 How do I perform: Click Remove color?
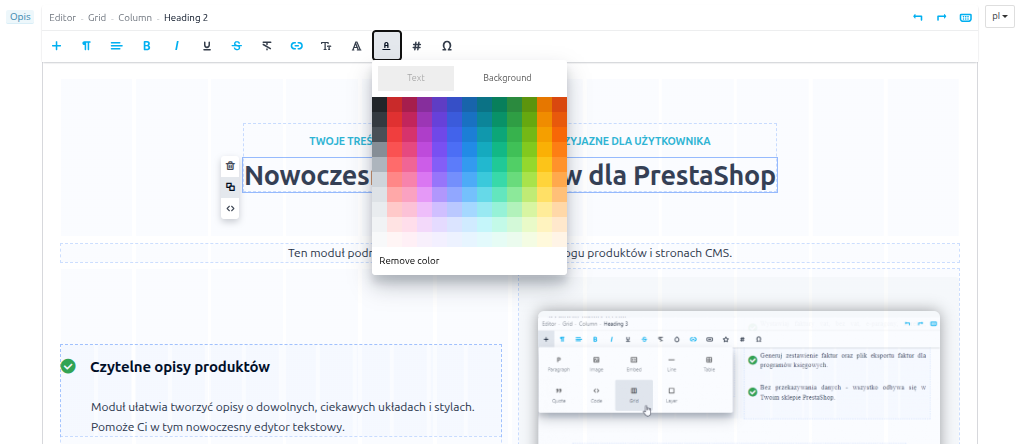409,261
